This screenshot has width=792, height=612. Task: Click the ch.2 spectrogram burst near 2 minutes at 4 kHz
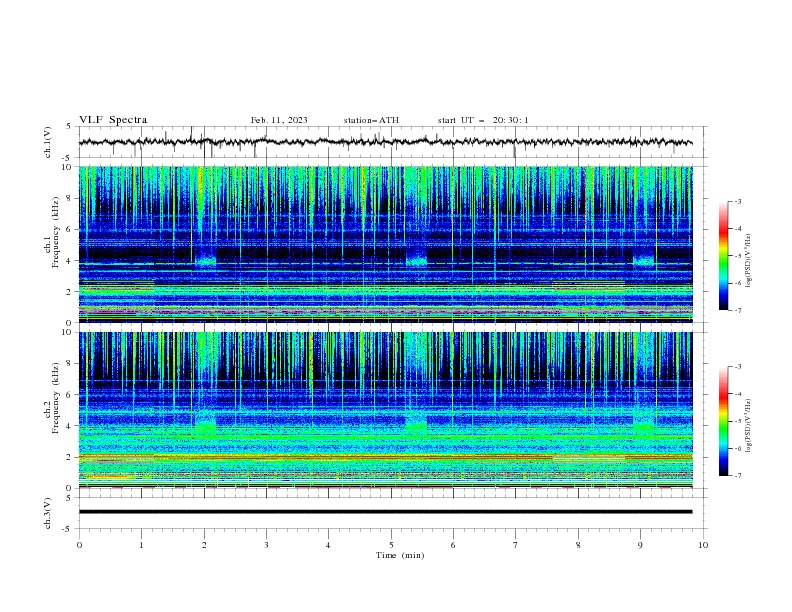(x=206, y=427)
